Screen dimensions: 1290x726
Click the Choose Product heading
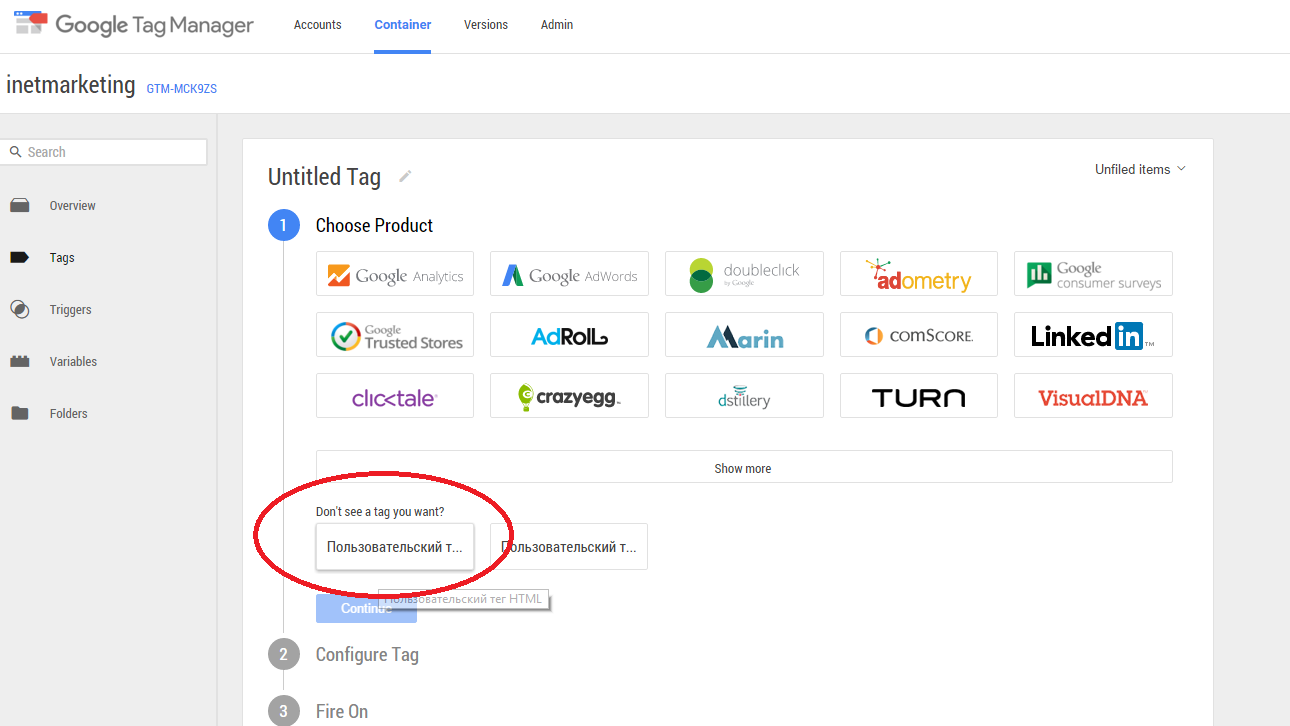374,226
